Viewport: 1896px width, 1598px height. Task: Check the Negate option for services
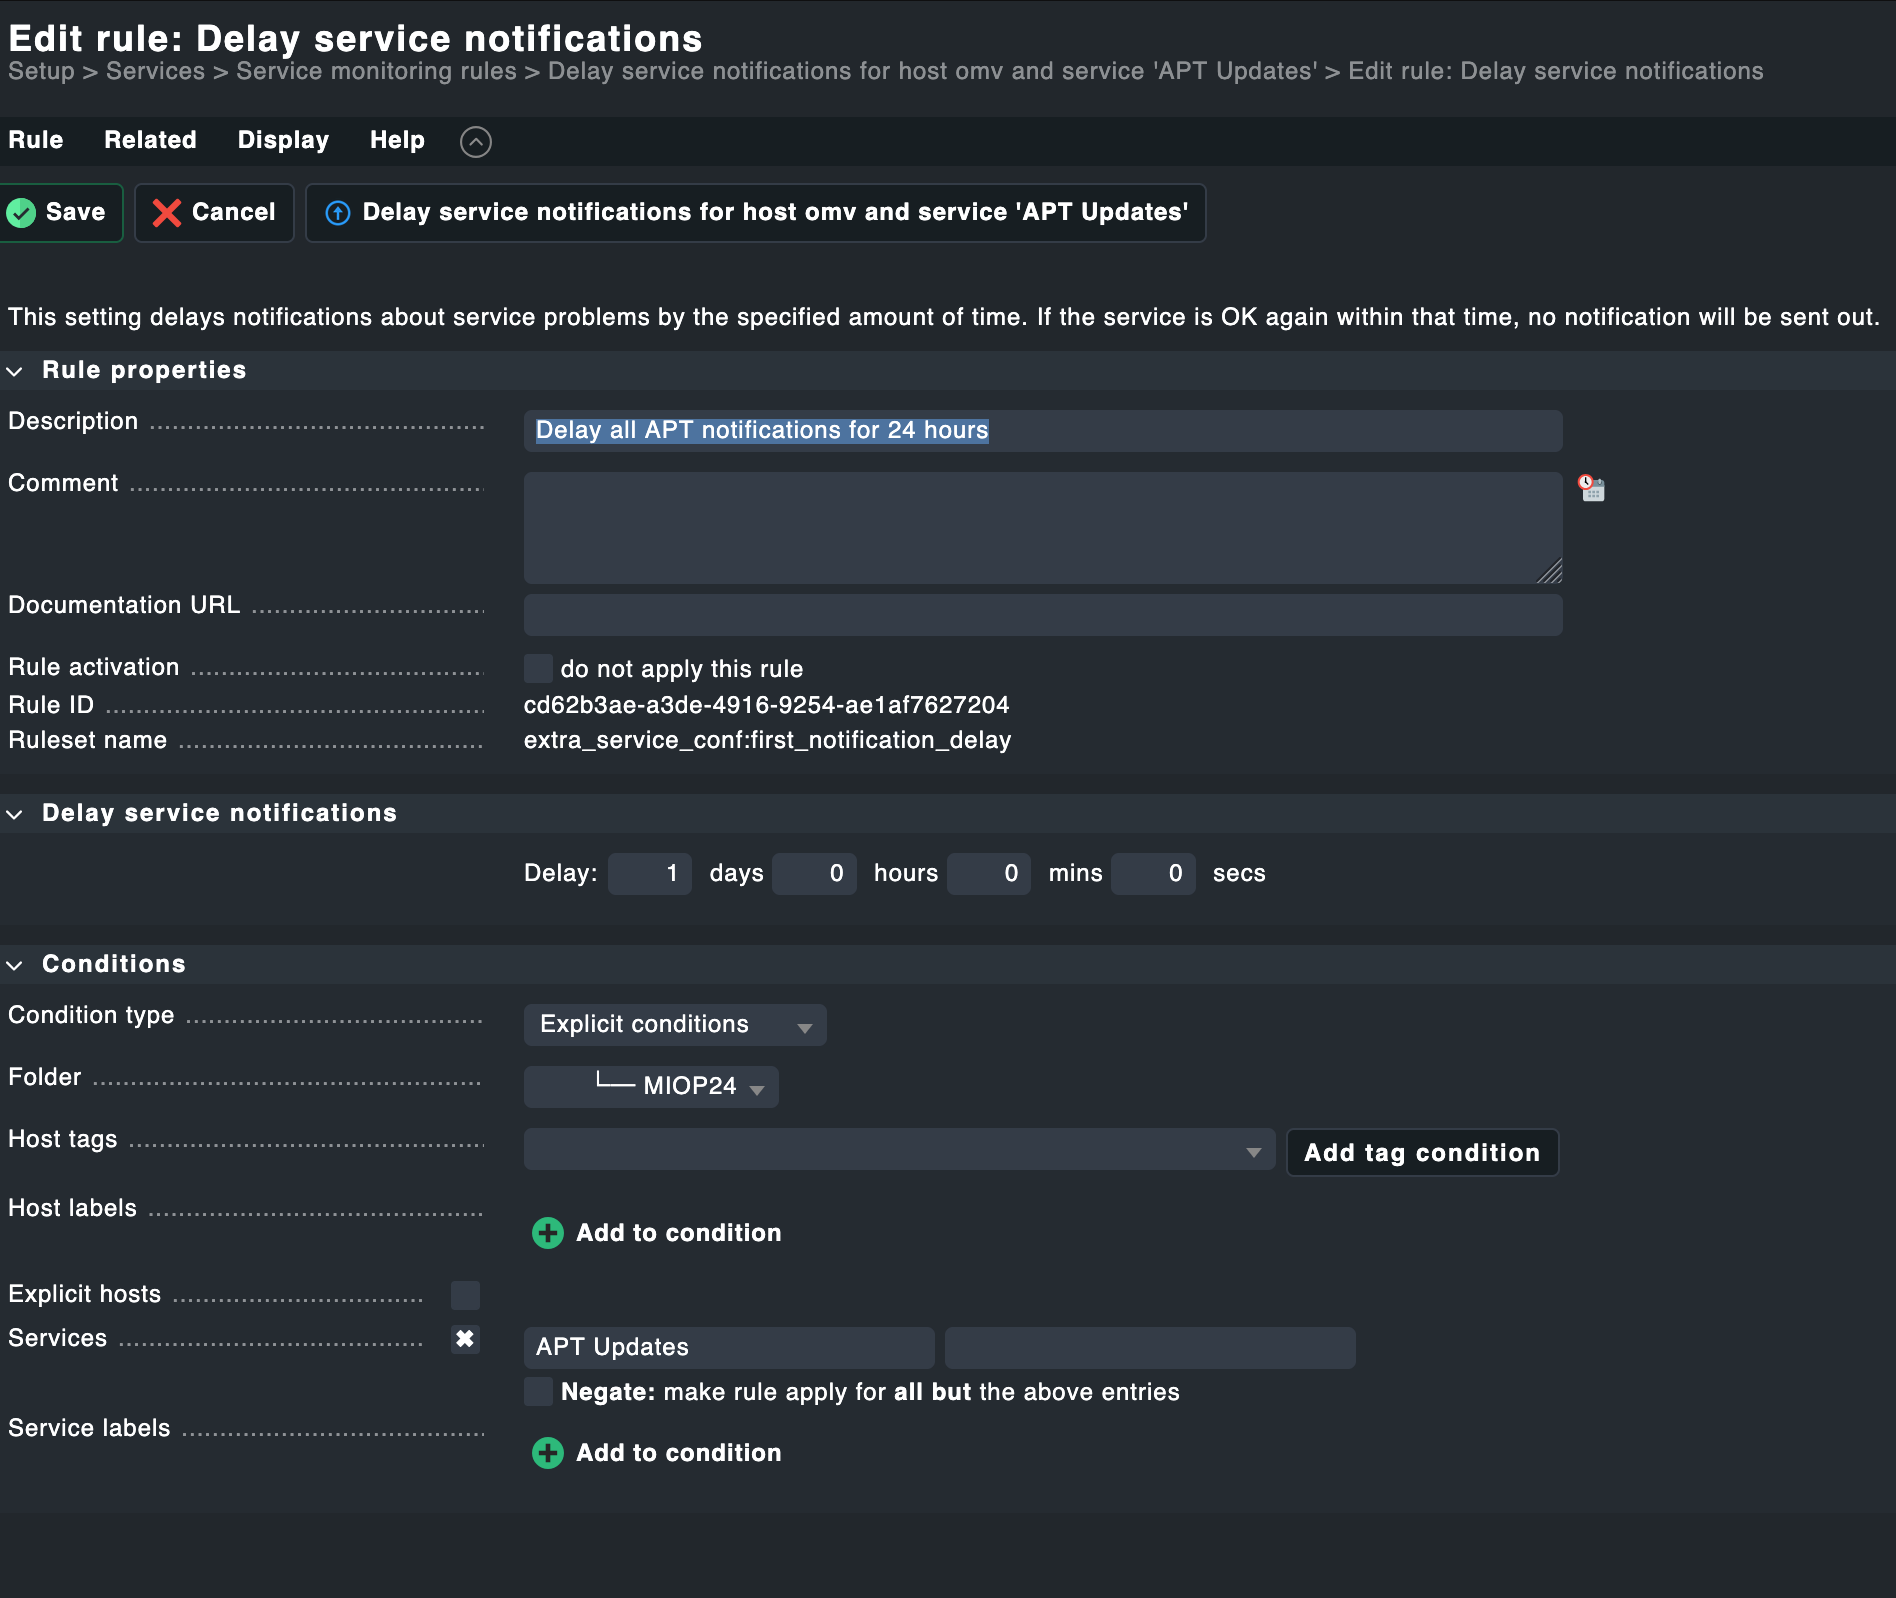538,1391
